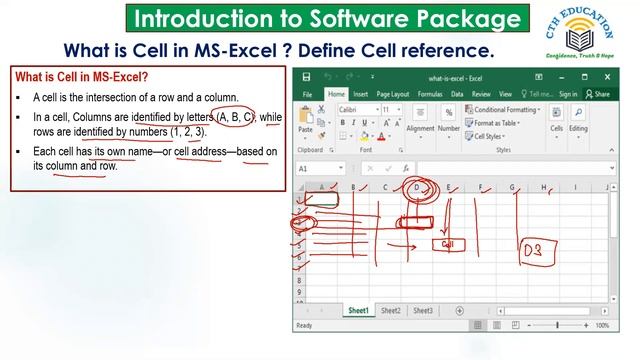The width and height of the screenshot is (640, 360).
Task: Click the Page Layout view icon
Action: (x=497, y=325)
